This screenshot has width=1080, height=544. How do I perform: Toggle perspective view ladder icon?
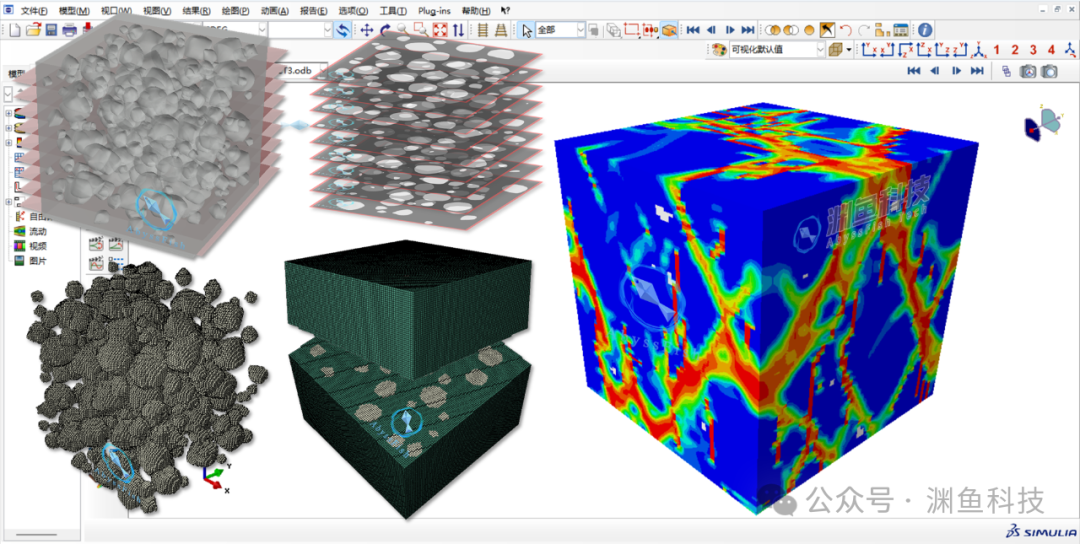(501, 30)
